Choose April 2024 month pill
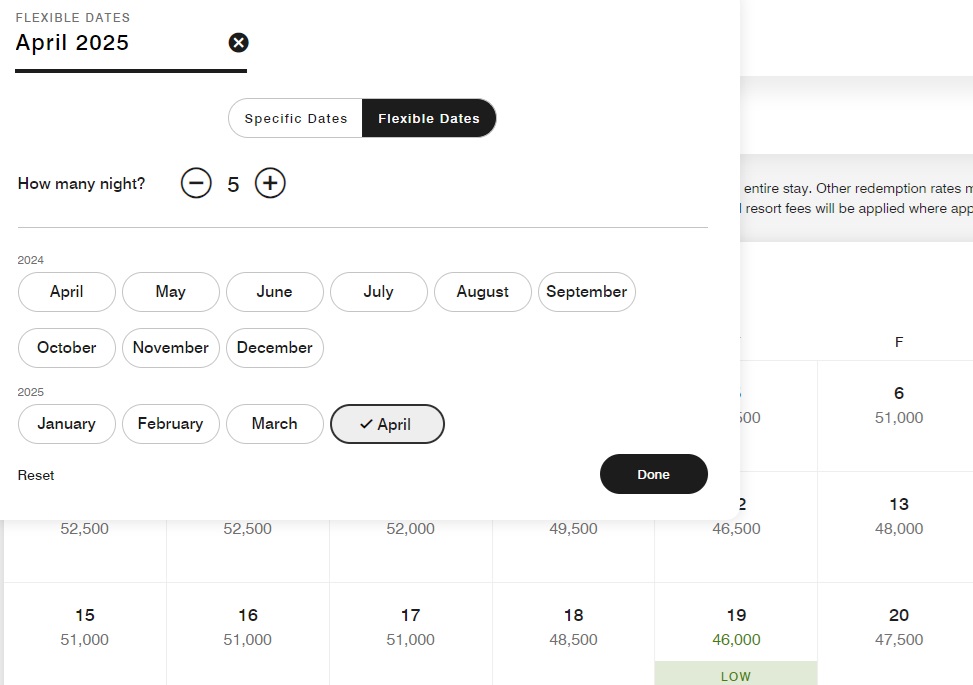Screen dimensions: 973x685 (67, 292)
